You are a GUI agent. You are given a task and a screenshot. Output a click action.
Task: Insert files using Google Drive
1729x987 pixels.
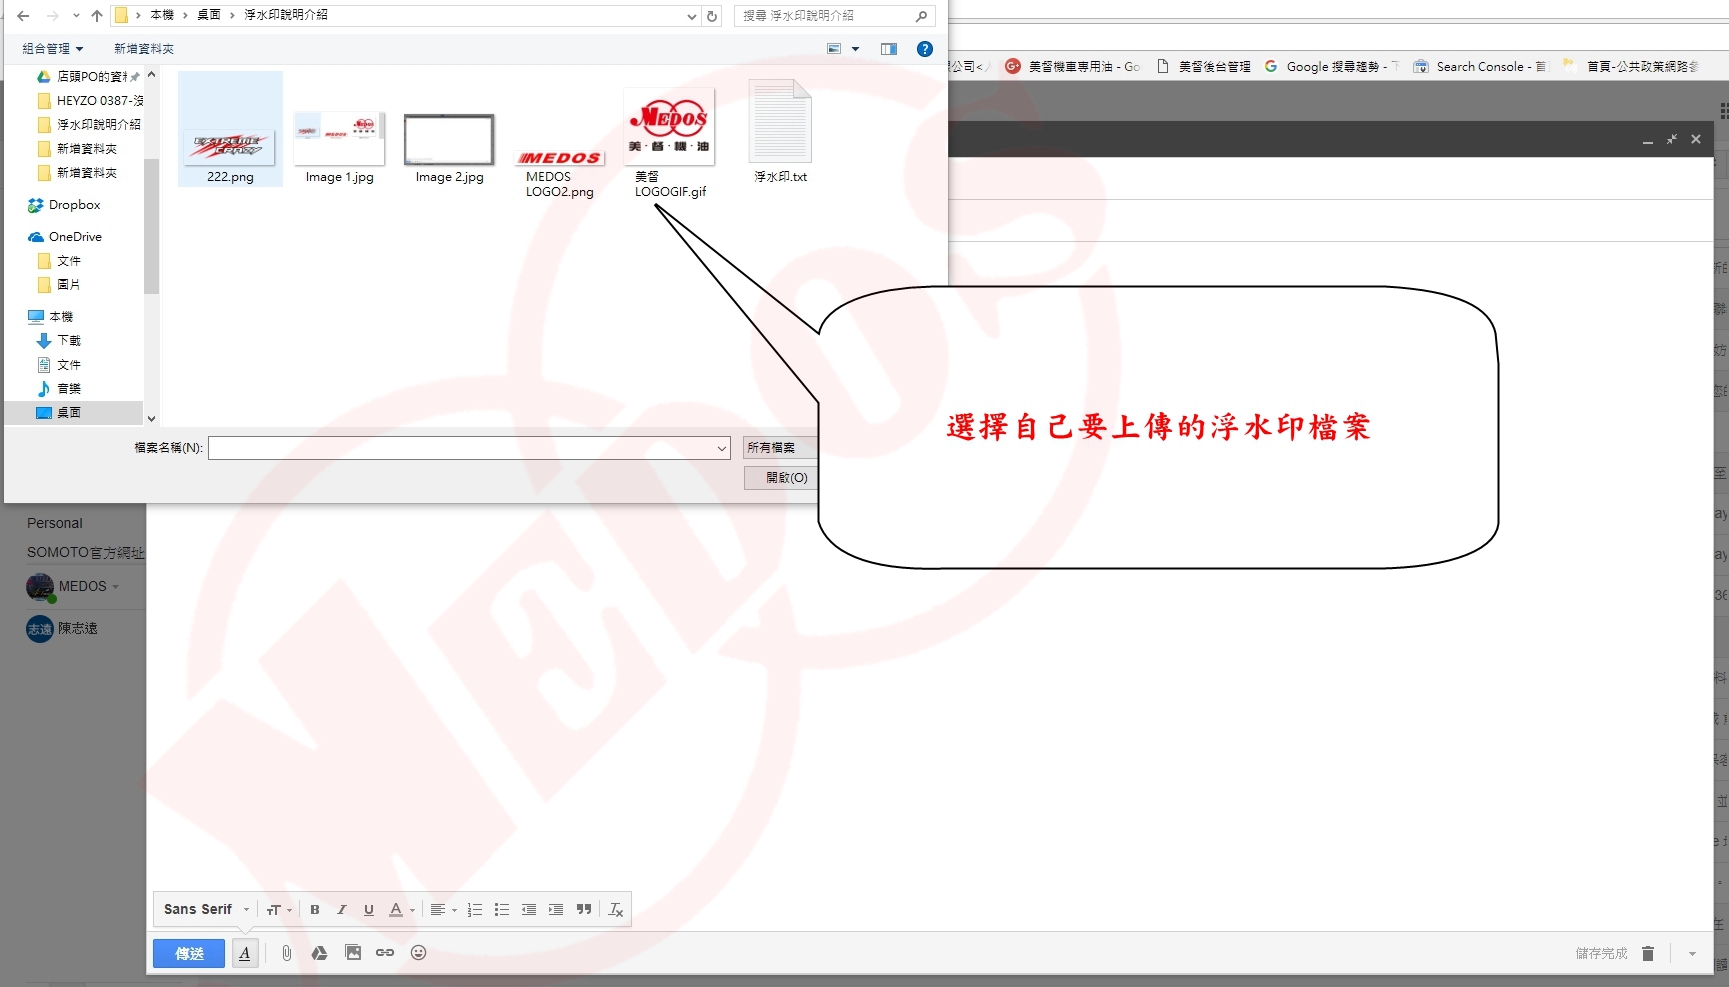click(x=319, y=953)
